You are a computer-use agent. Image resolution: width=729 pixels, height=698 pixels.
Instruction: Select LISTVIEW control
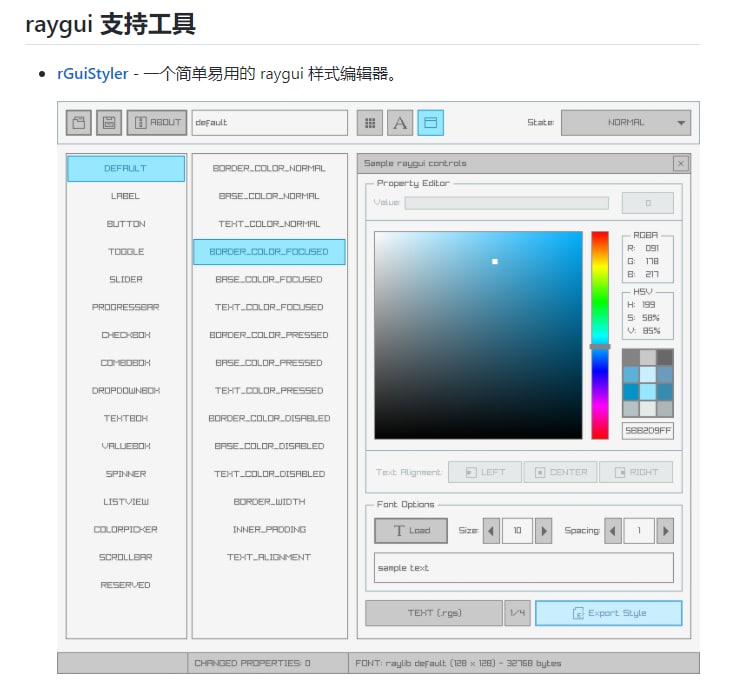(x=126, y=502)
